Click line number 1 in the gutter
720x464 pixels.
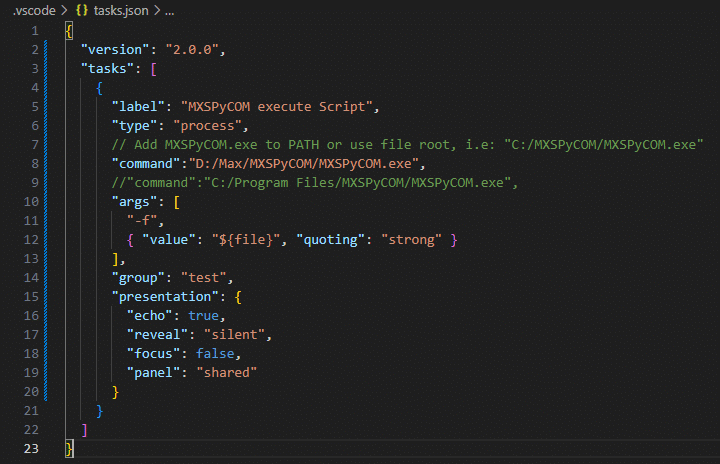[35, 31]
